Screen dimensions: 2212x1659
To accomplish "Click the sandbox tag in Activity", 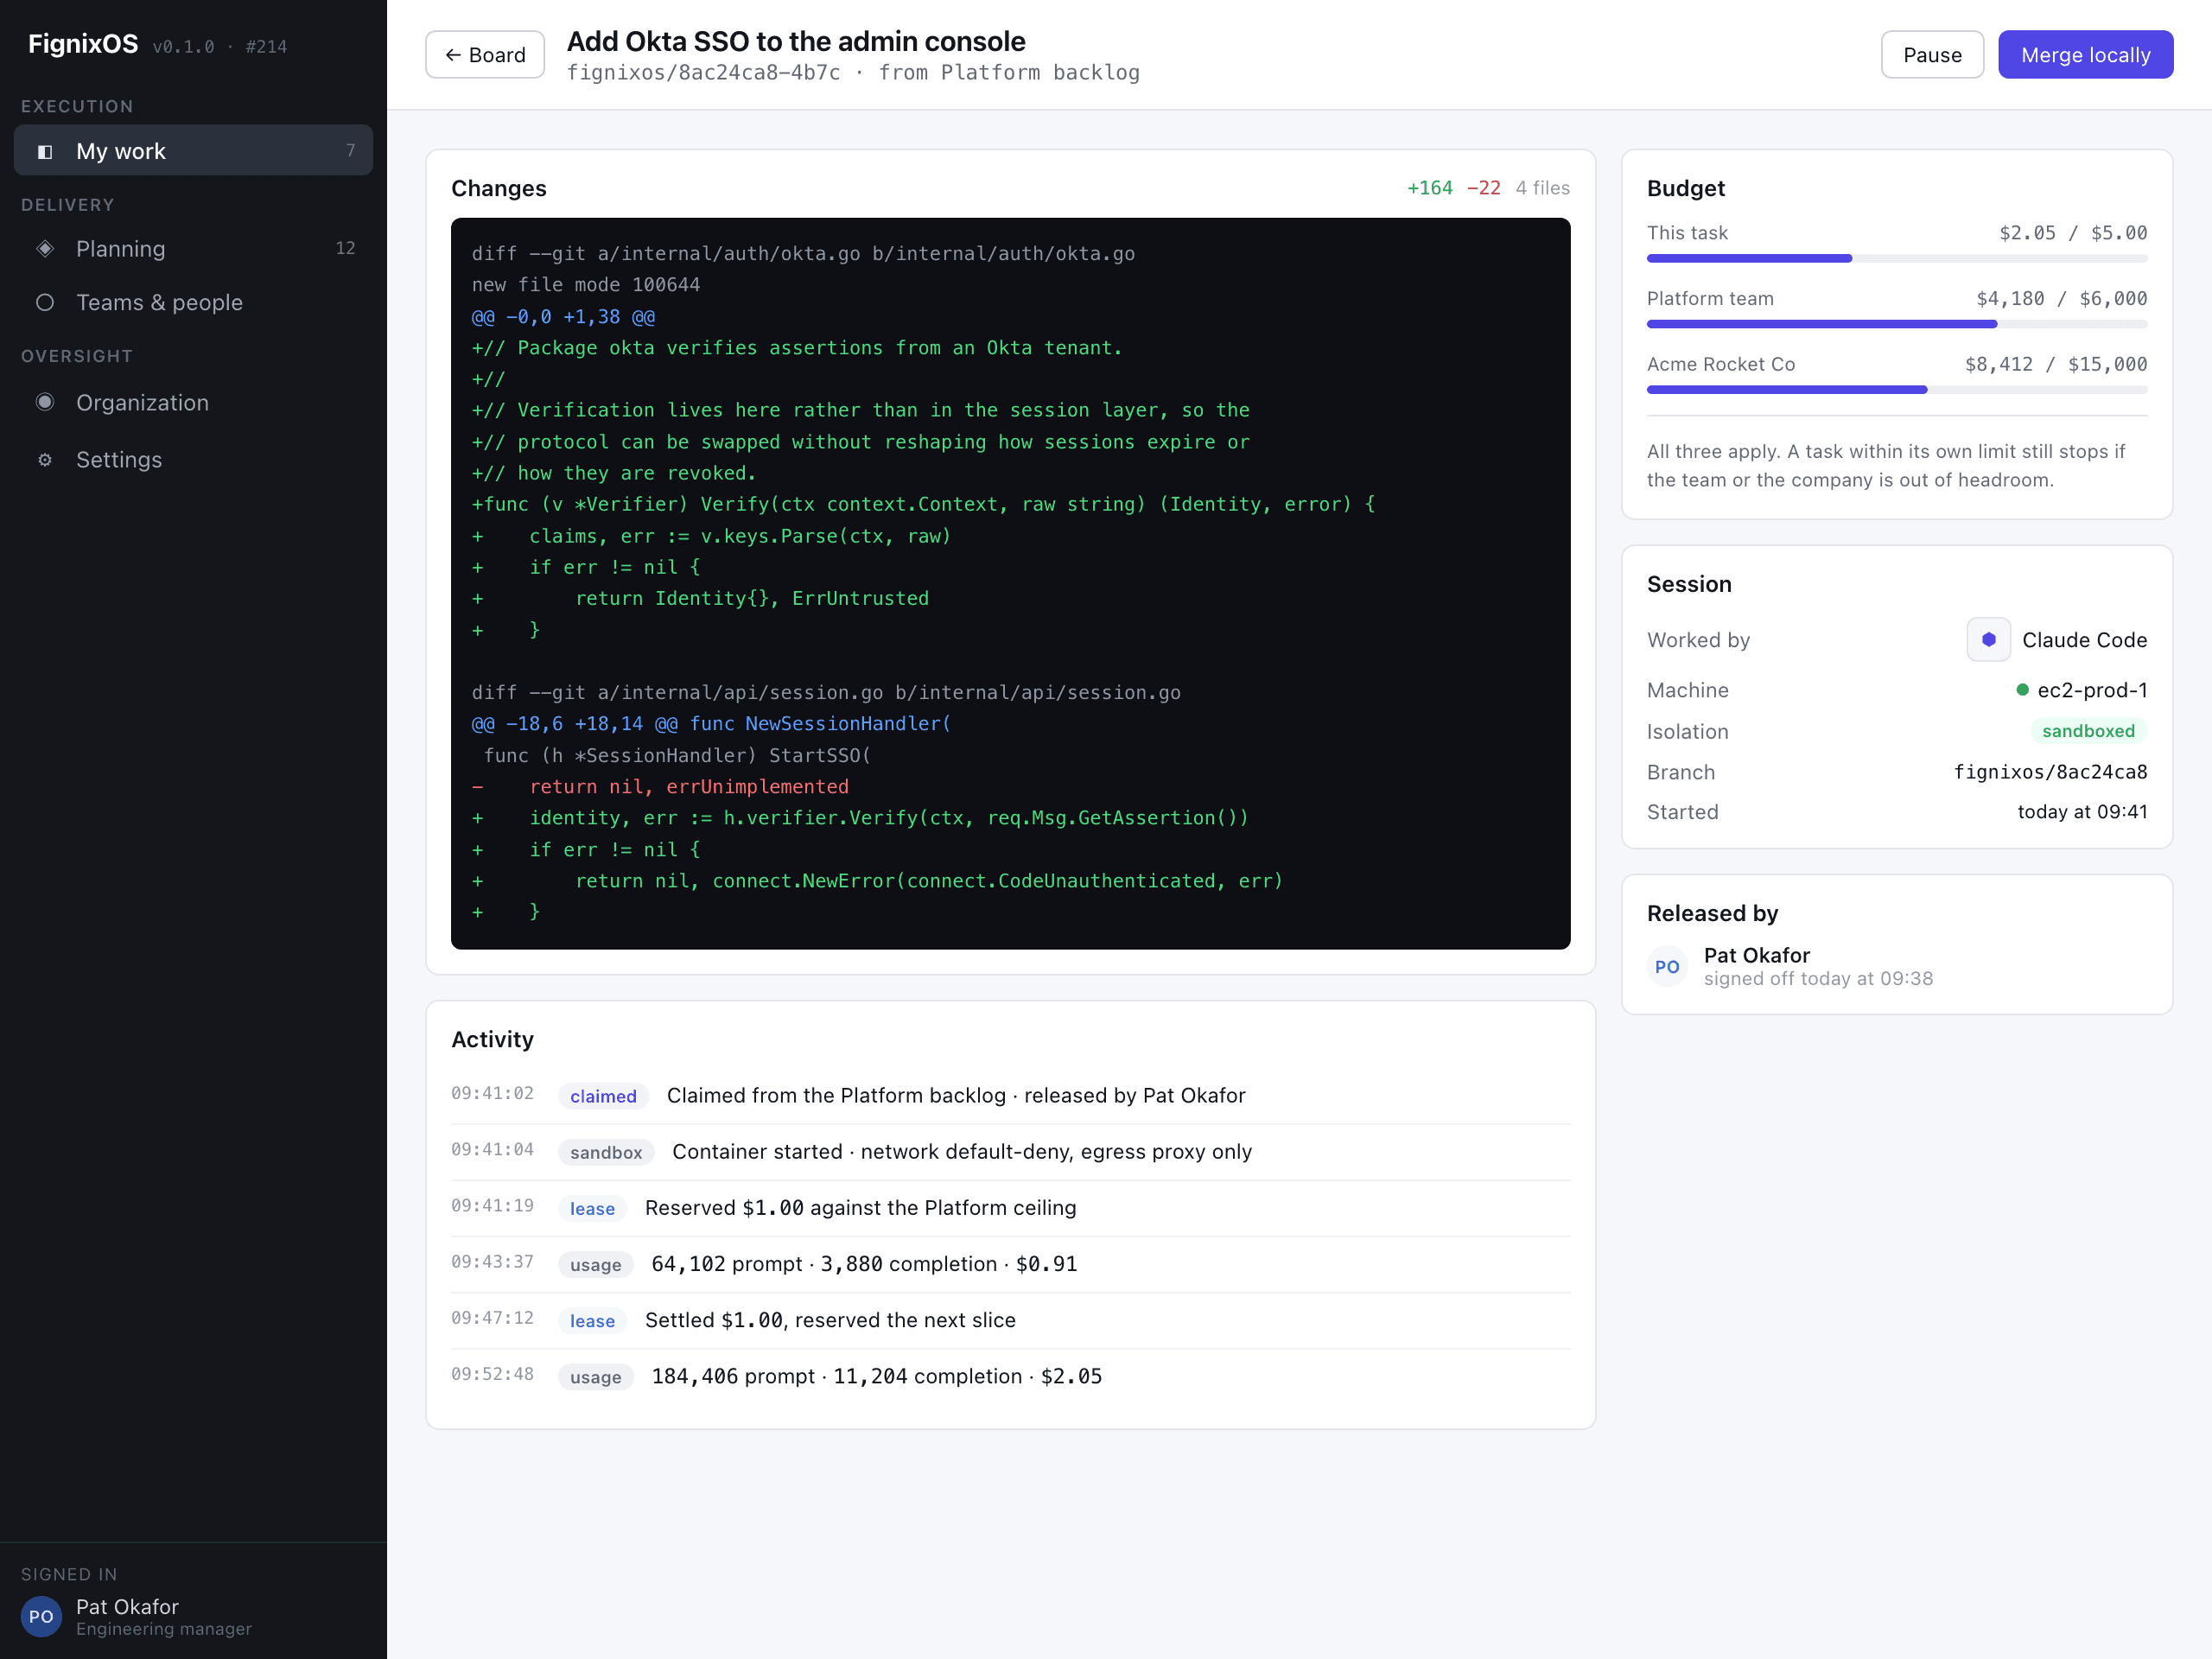I will (x=606, y=1152).
